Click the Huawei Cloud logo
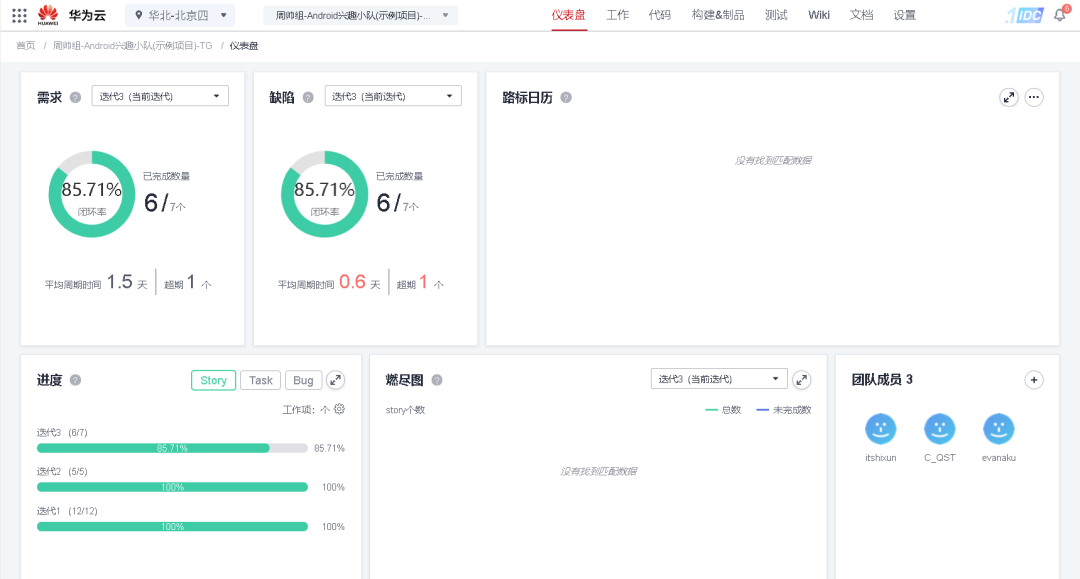The width and height of the screenshot is (1080, 579). 48,14
